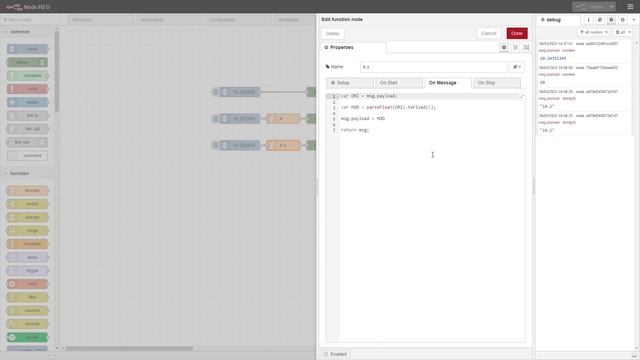Select the debug node in palette
This screenshot has height=360, width=640.
pyautogui.click(x=27, y=62)
